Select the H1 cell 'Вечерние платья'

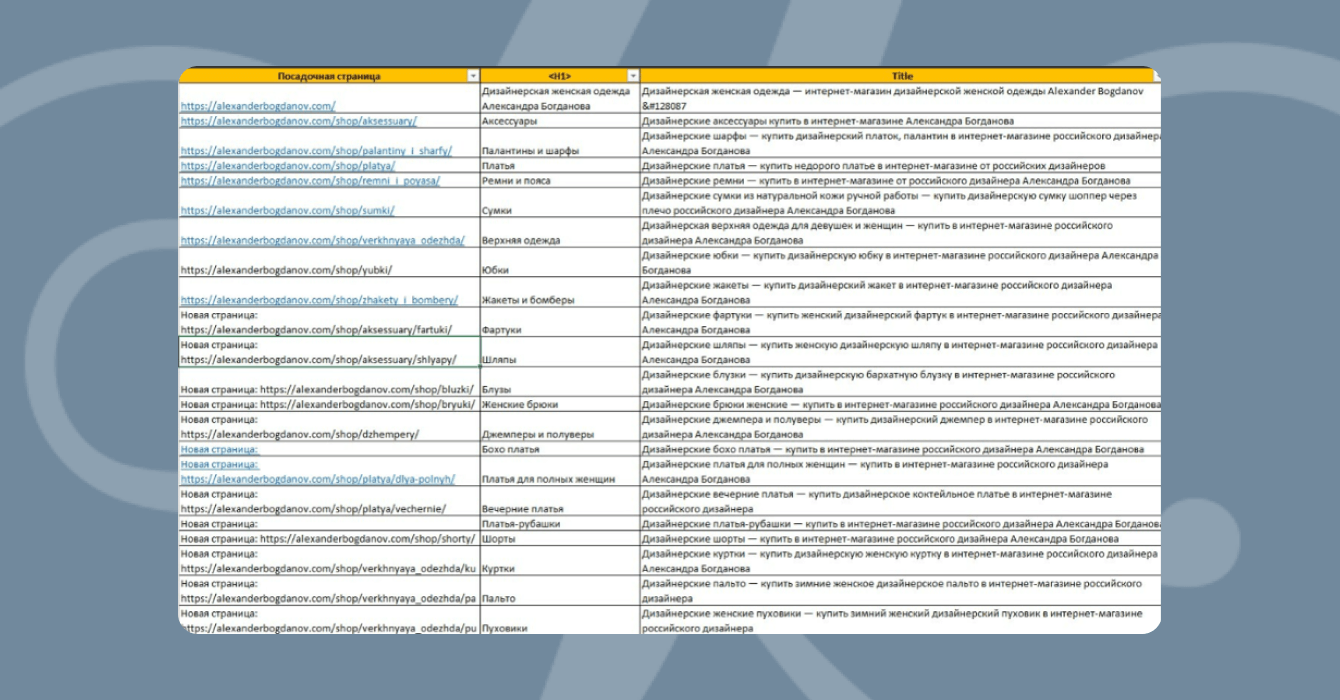click(560, 502)
